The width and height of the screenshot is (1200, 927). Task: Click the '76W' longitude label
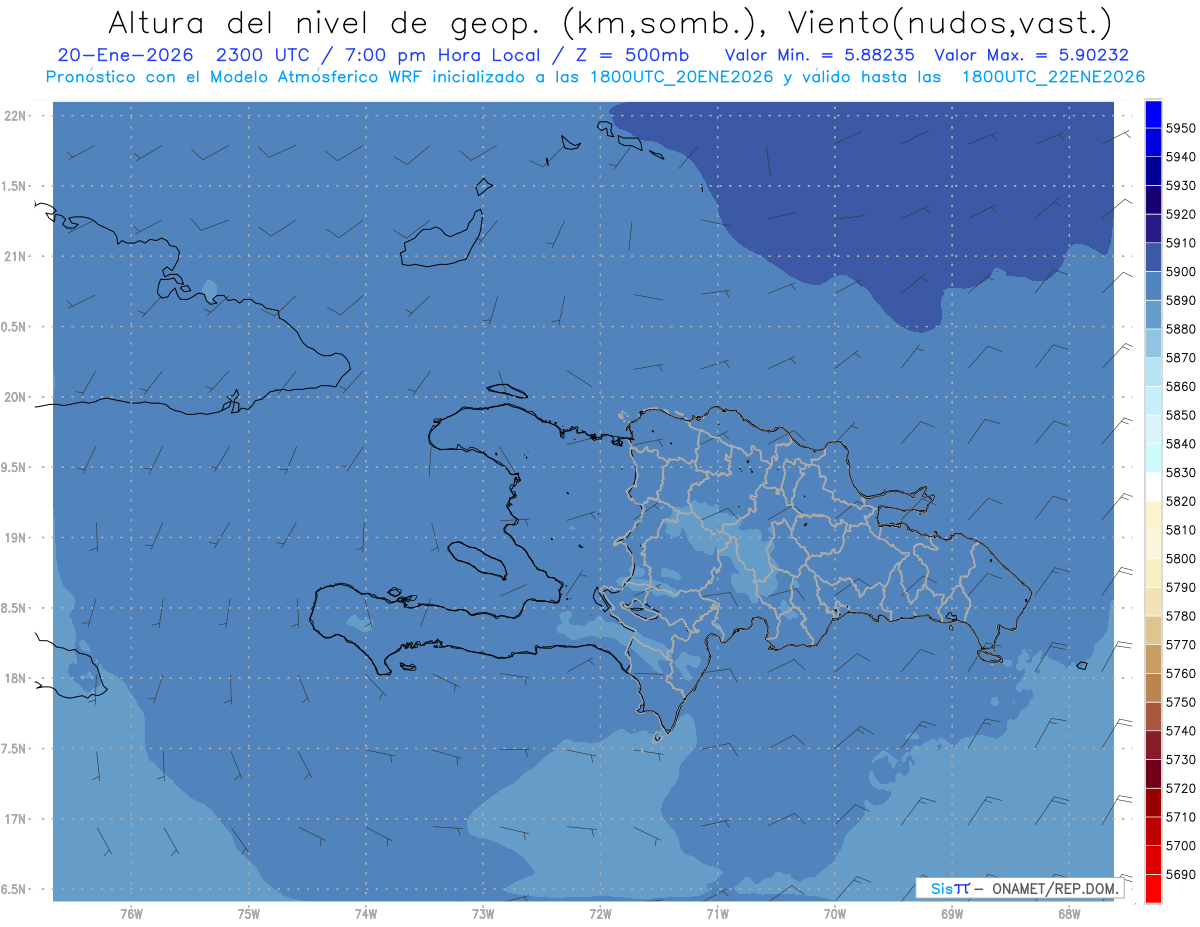point(131,913)
